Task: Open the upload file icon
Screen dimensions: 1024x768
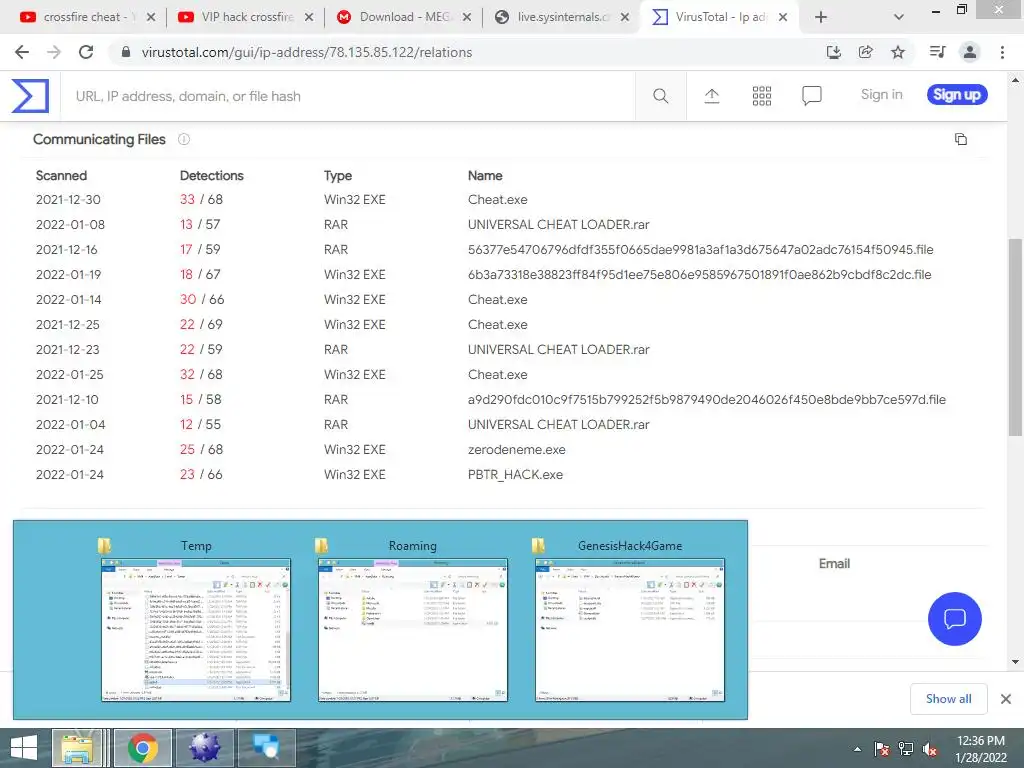Action: coord(712,96)
